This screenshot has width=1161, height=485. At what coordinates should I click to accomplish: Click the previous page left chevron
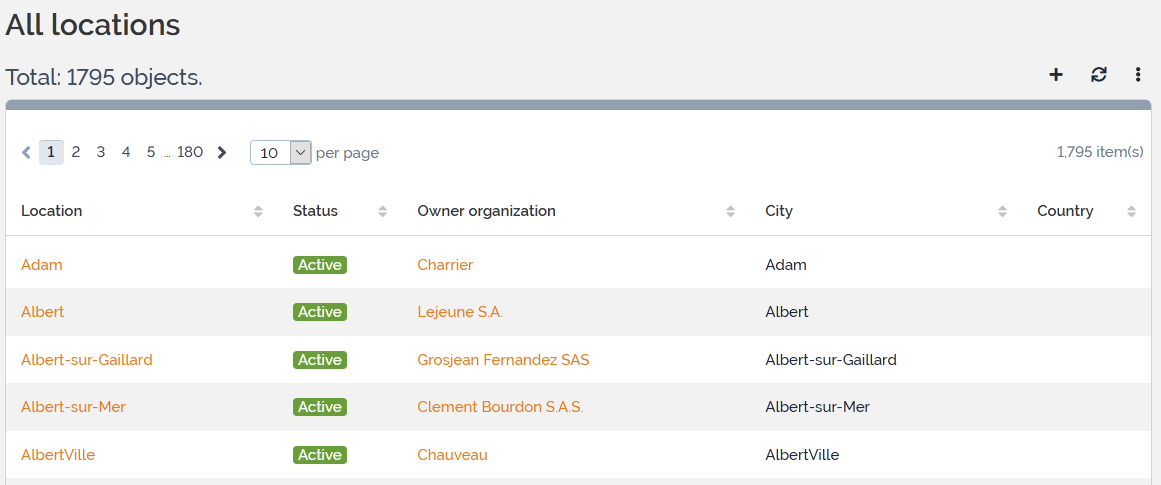(x=27, y=153)
